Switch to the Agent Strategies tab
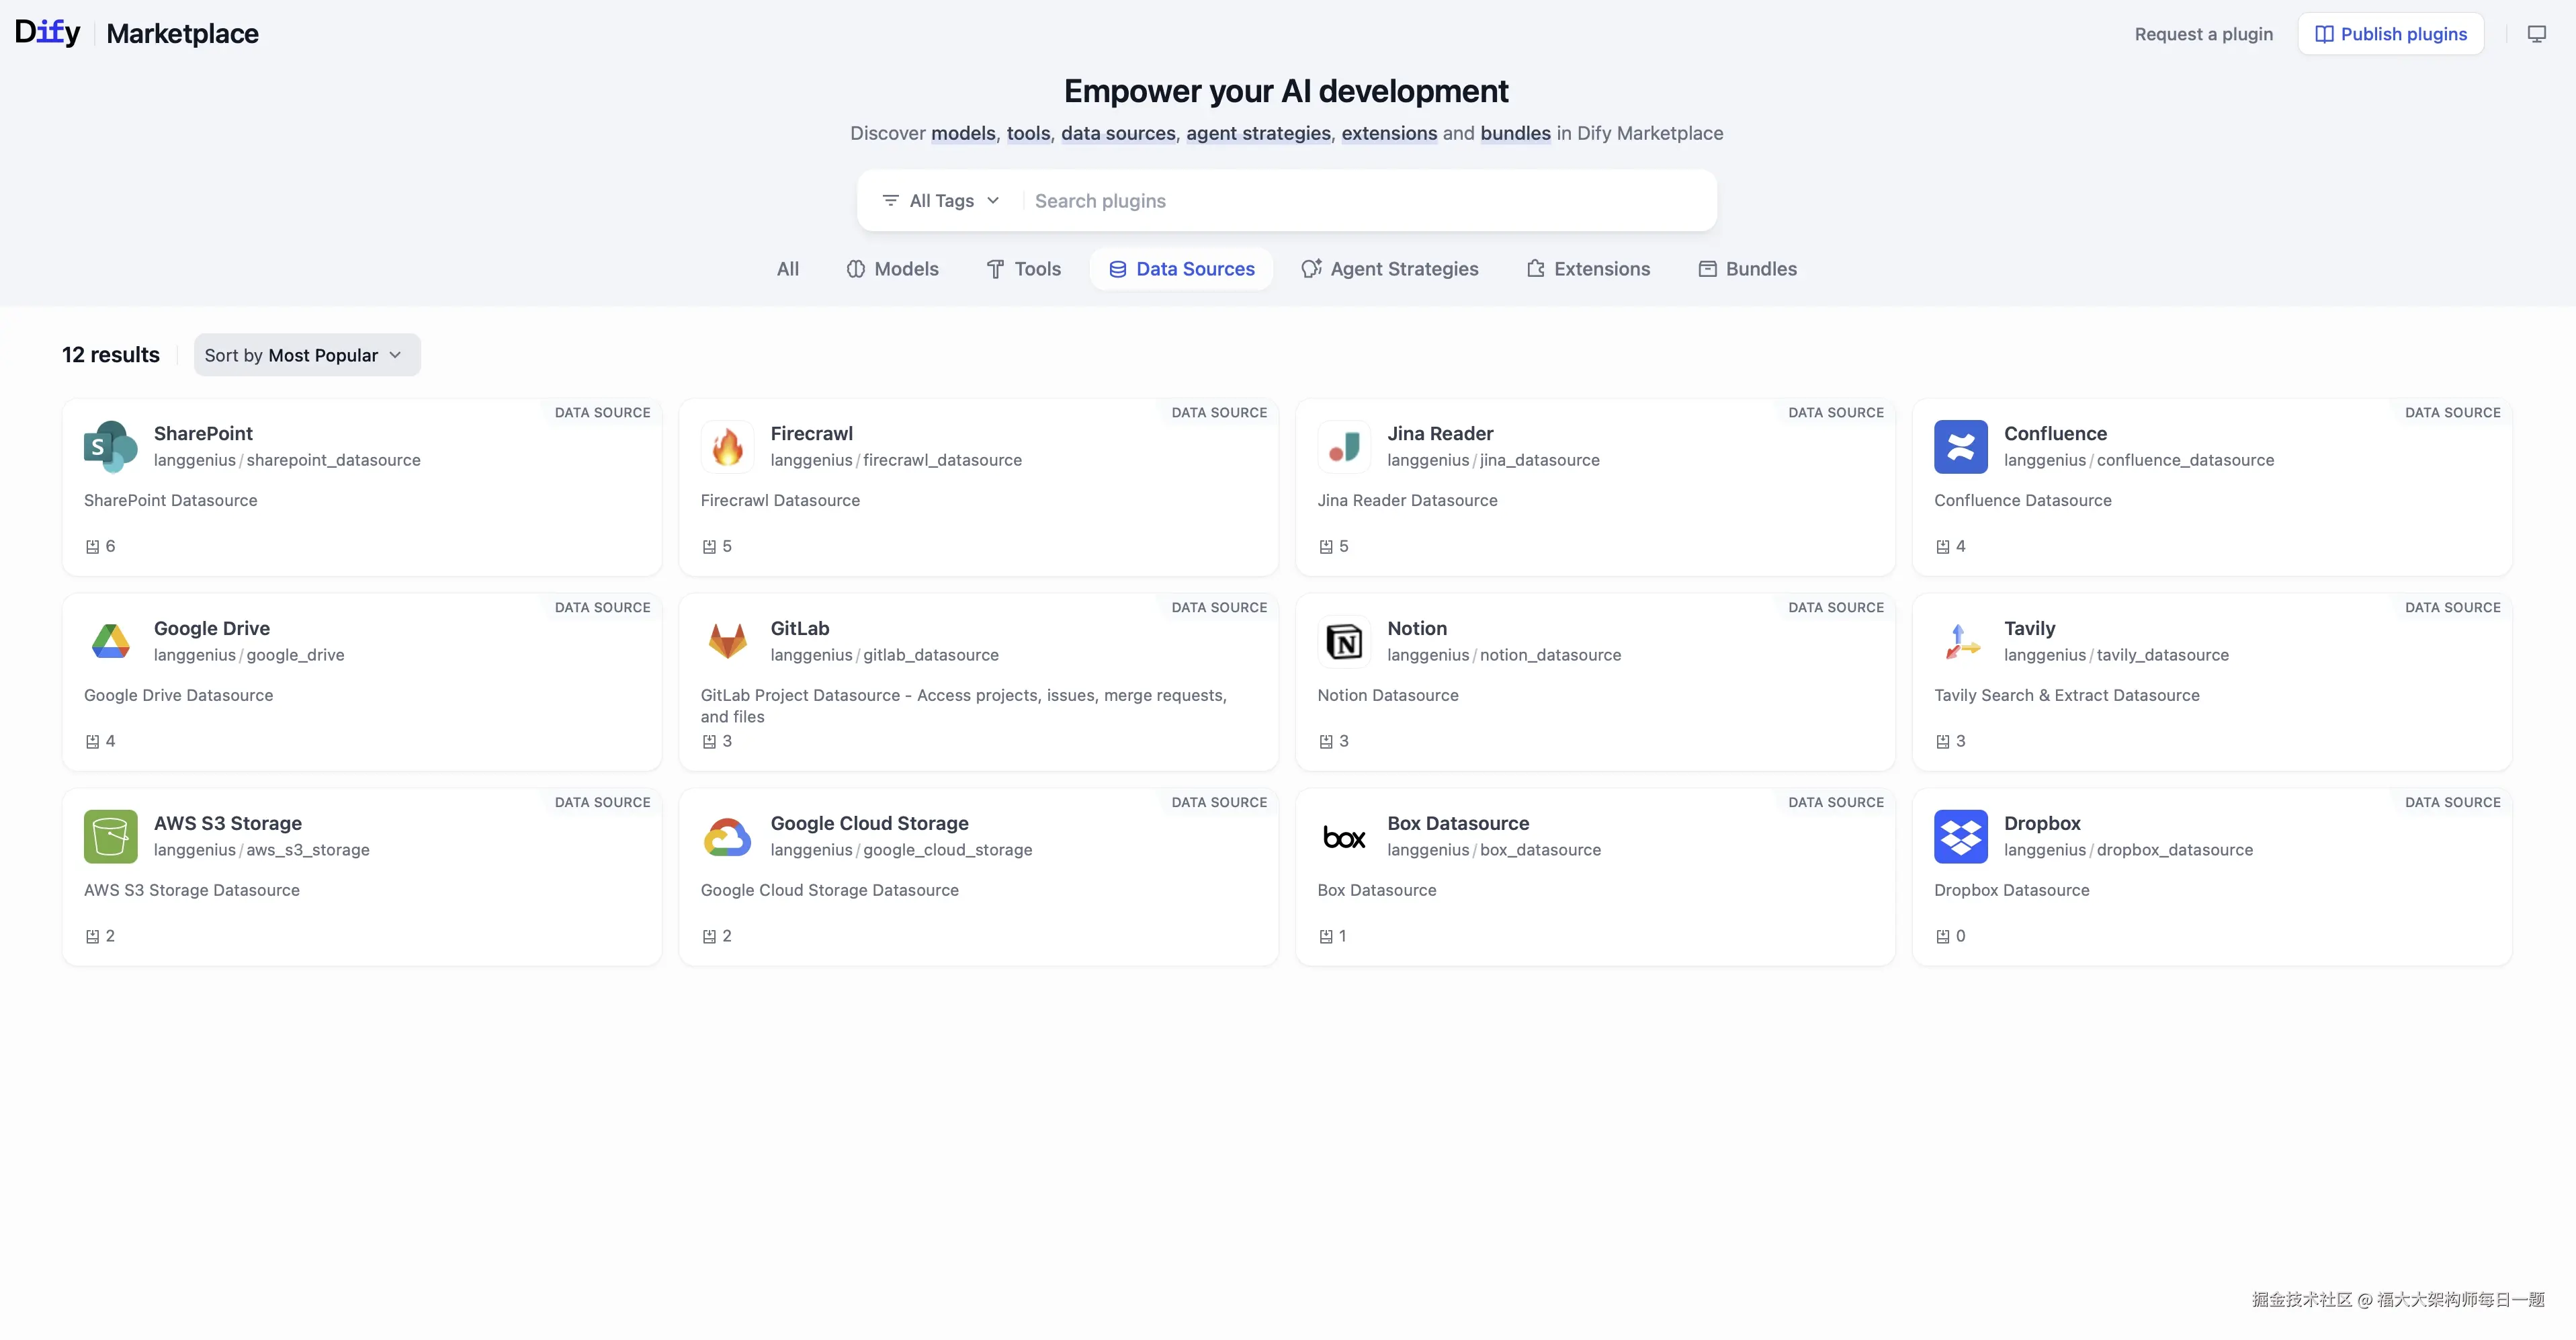 tap(1390, 269)
